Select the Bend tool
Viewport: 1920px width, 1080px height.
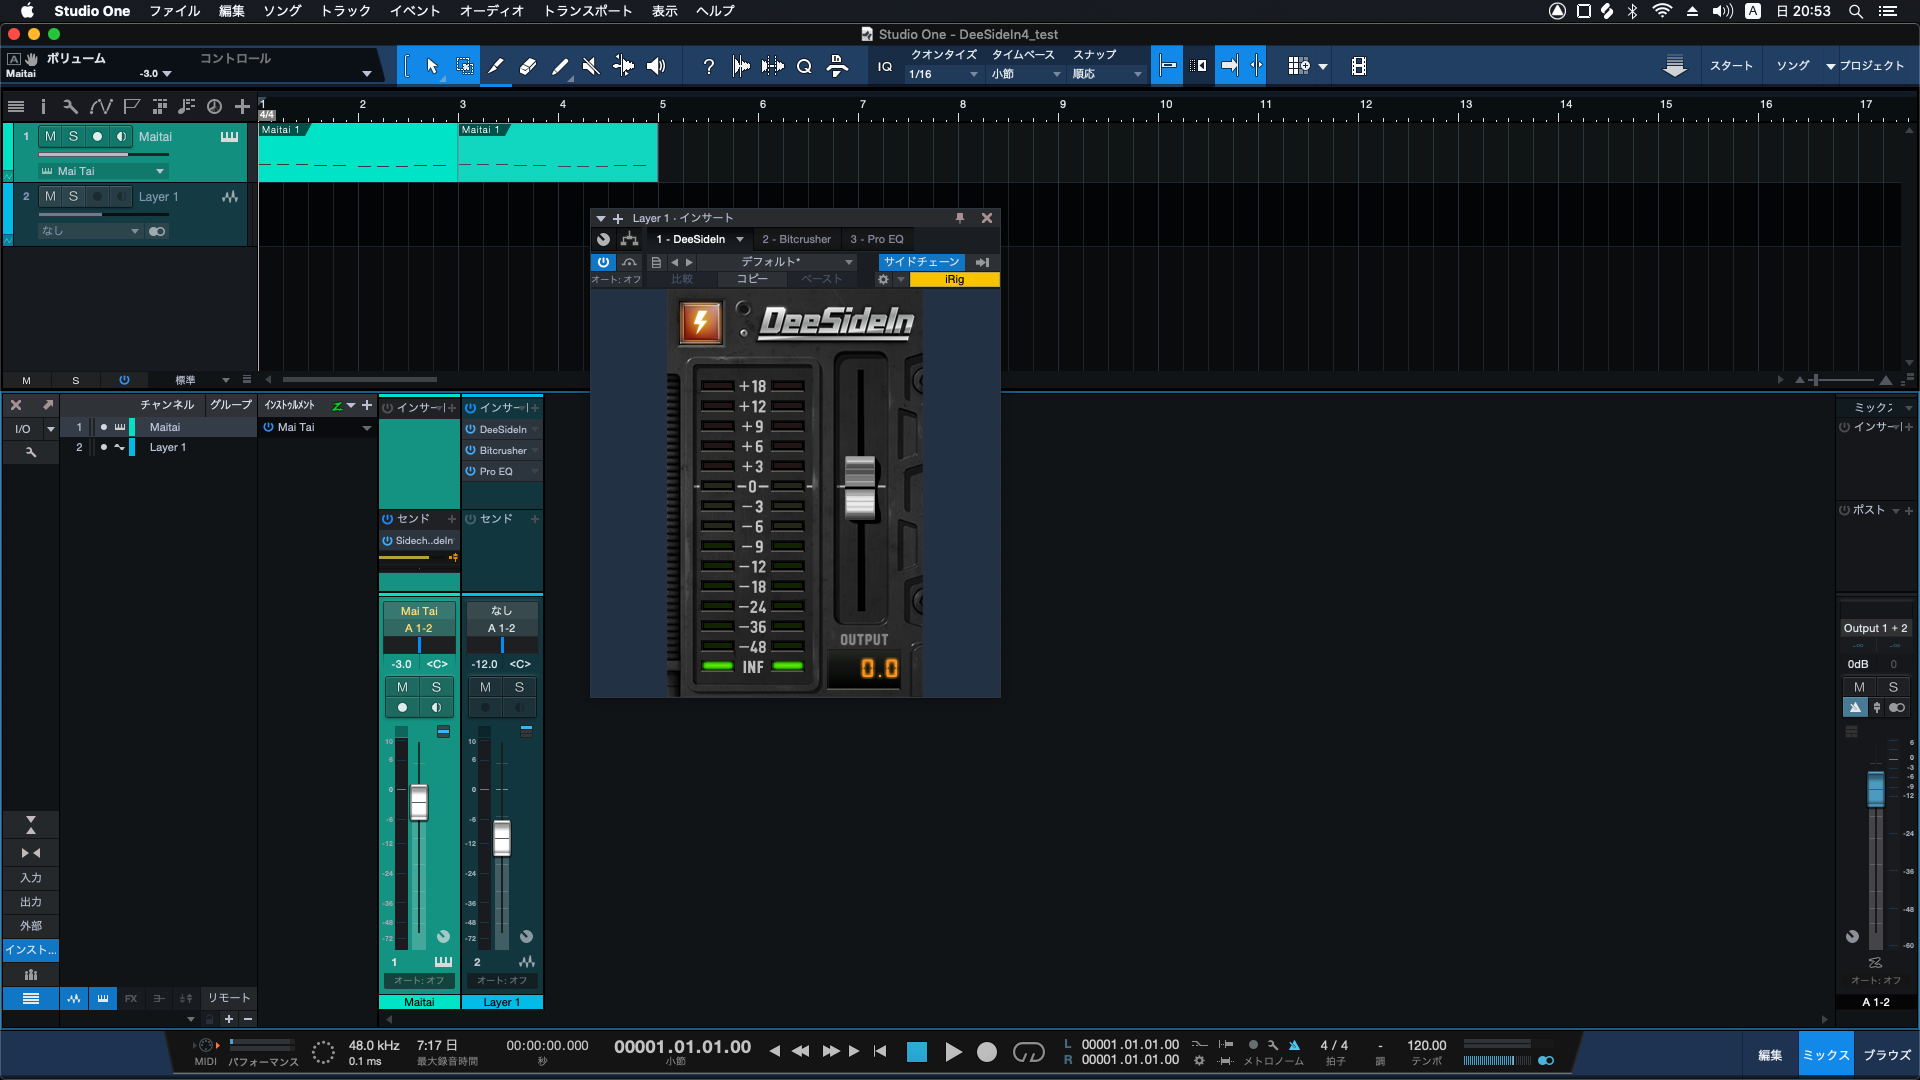(623, 66)
